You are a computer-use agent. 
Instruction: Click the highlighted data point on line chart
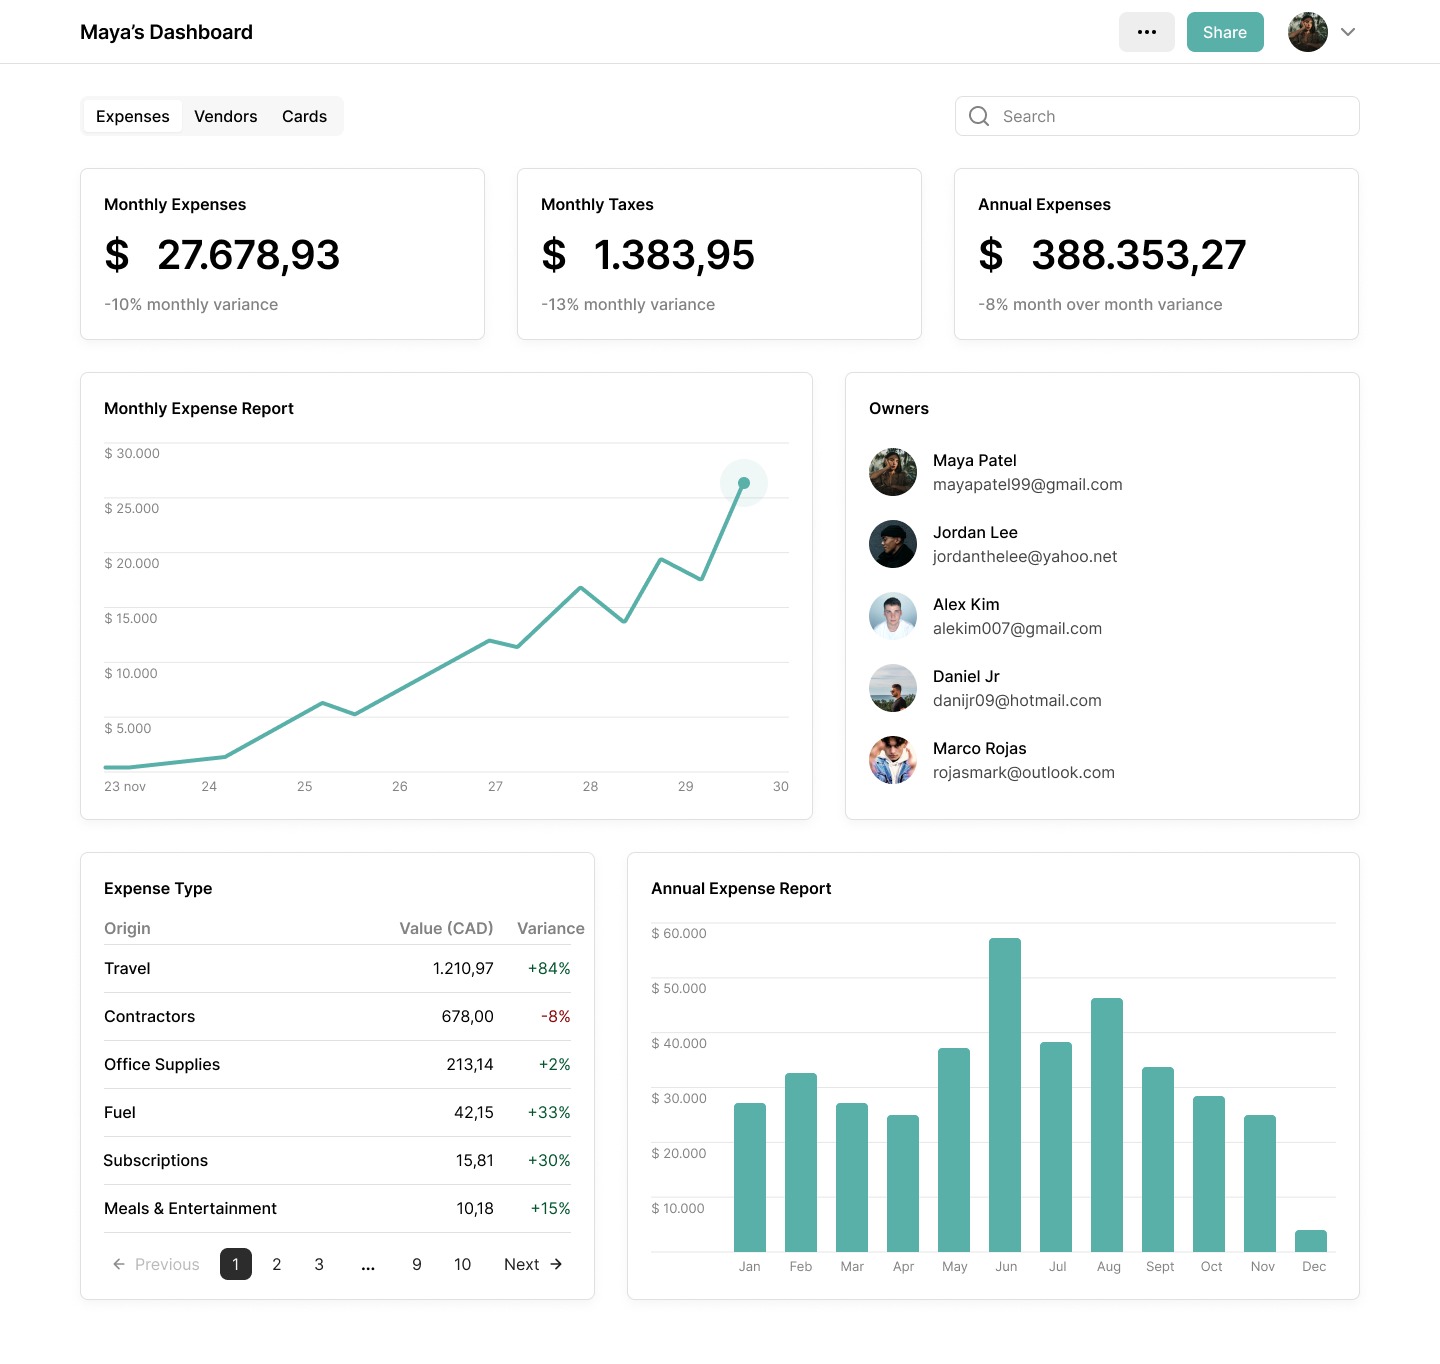pos(744,483)
